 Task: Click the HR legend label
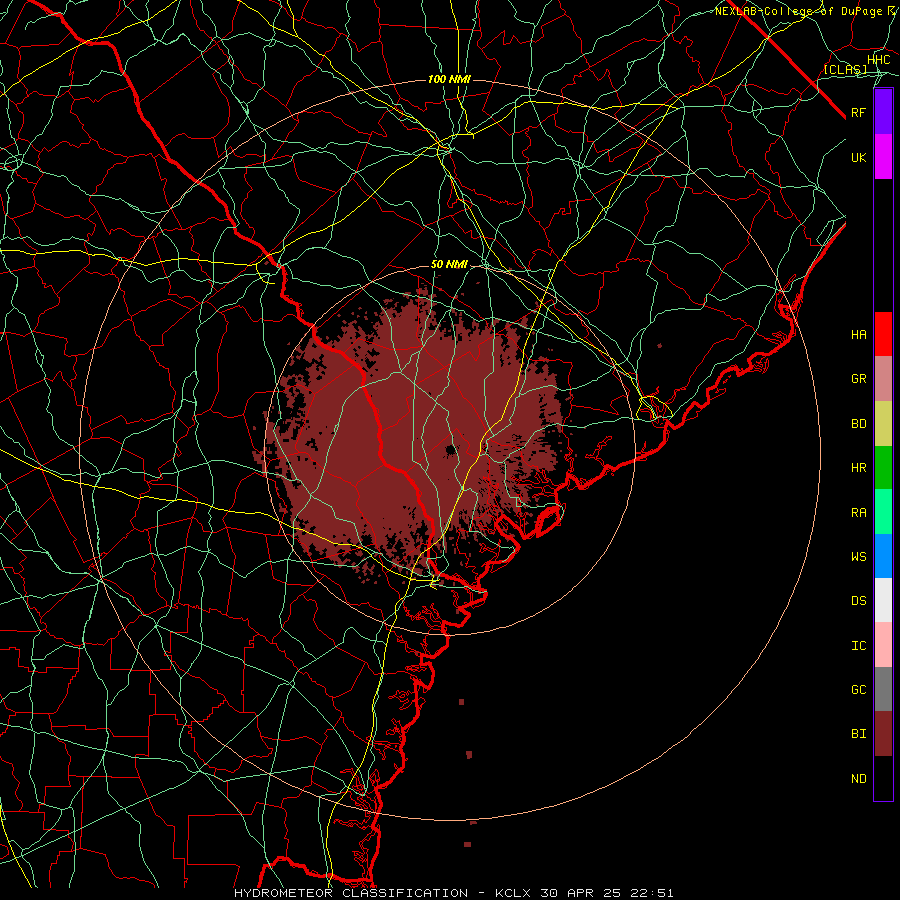pos(858,468)
